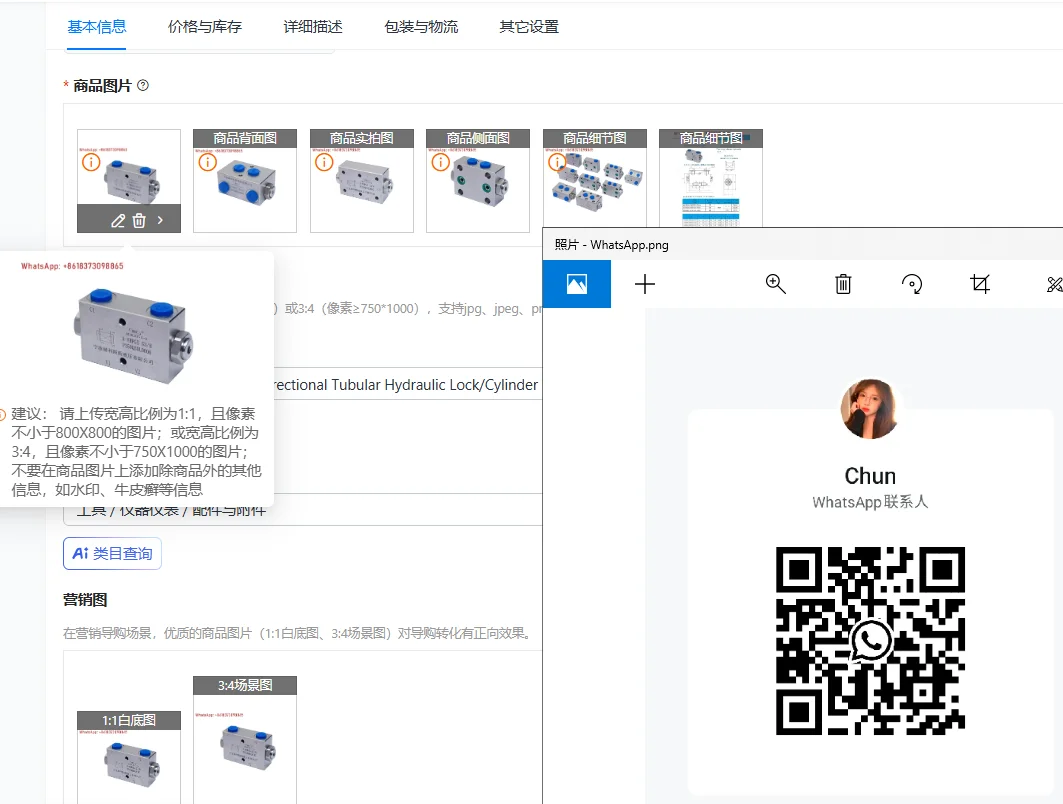
Task: Click the warning icon on 商品背面图 thumbnail
Action: pyautogui.click(x=207, y=161)
